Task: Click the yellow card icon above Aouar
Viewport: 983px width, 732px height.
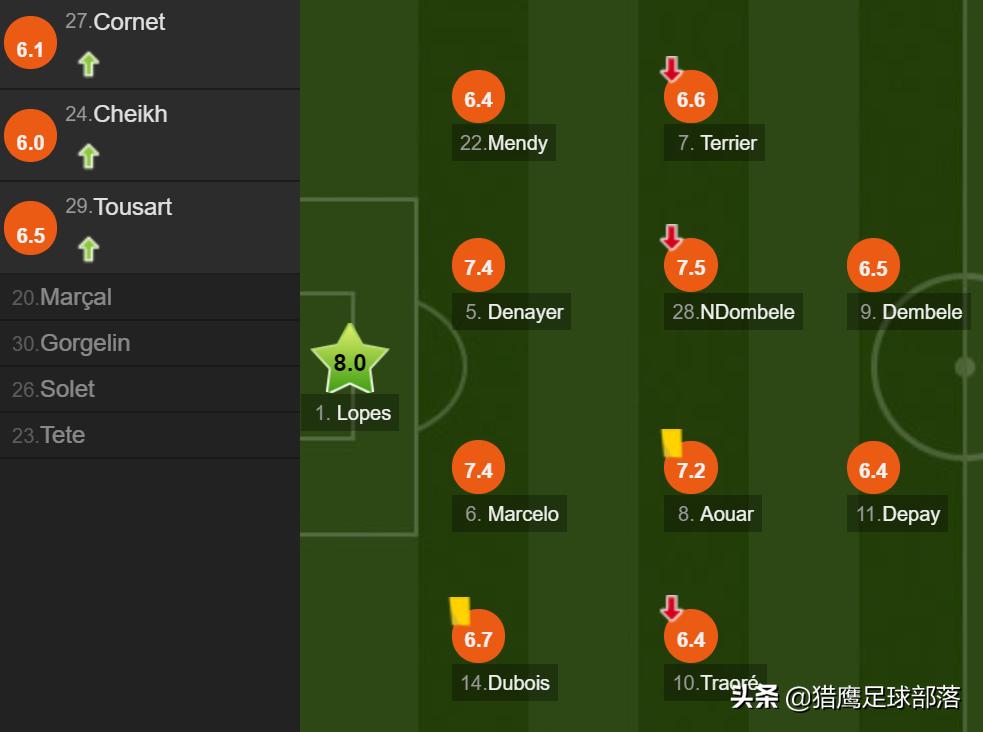Action: (x=672, y=443)
